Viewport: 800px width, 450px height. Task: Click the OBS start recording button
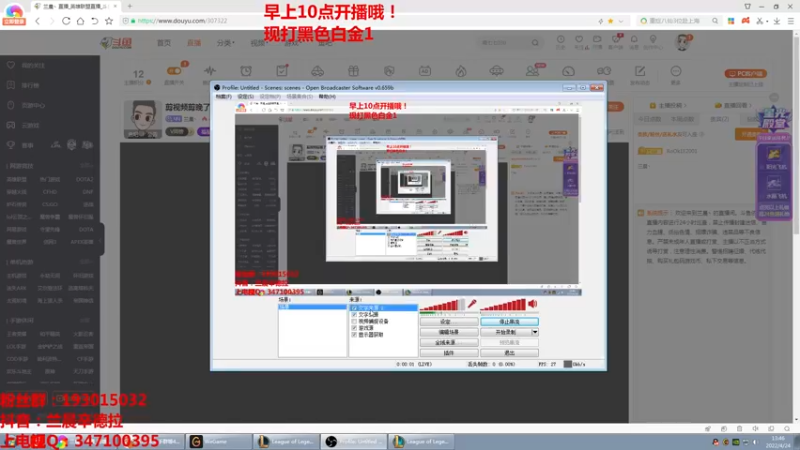506,332
